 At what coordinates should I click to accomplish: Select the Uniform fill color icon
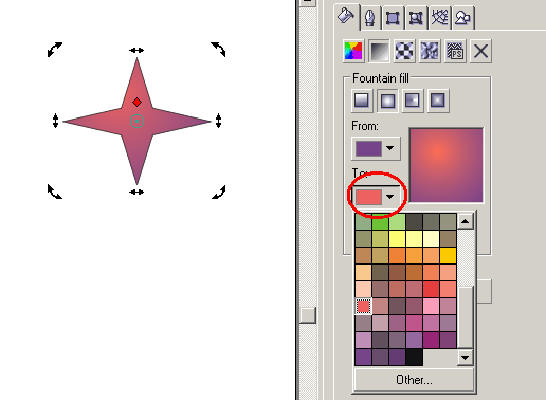point(353,51)
